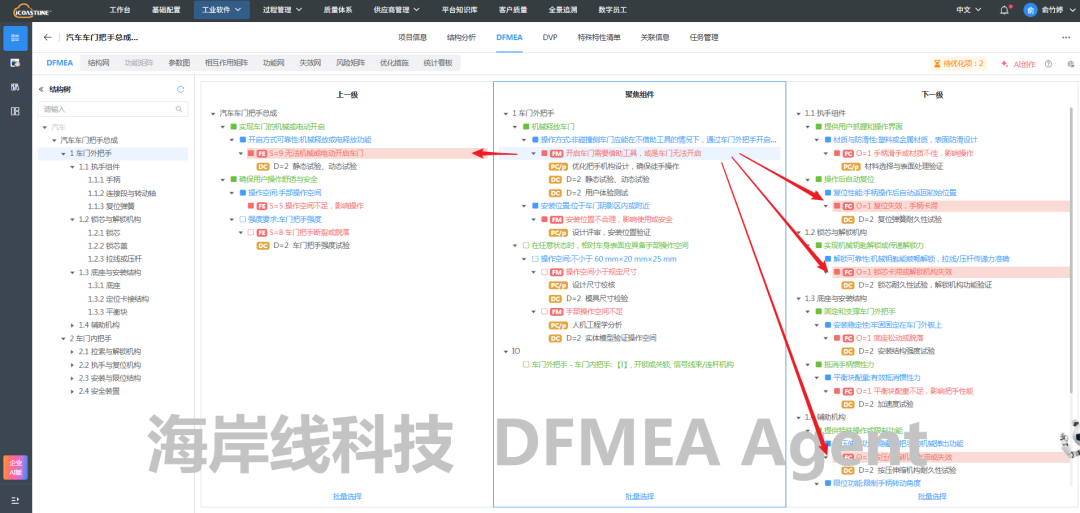This screenshot has height=513, width=1080.
Task: Click 批量选择 under the 上一级 column
Action: (347, 496)
